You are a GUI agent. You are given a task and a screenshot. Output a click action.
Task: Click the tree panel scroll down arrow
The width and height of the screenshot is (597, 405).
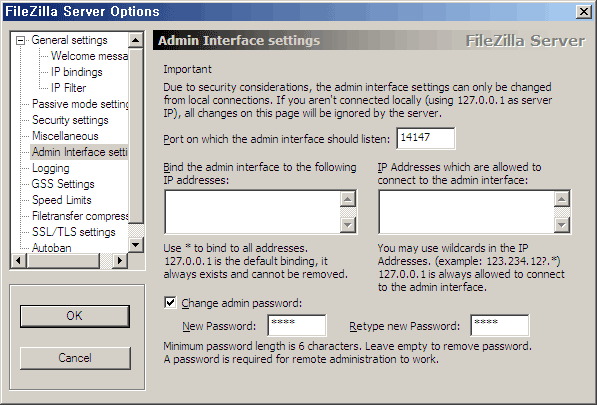(x=136, y=244)
